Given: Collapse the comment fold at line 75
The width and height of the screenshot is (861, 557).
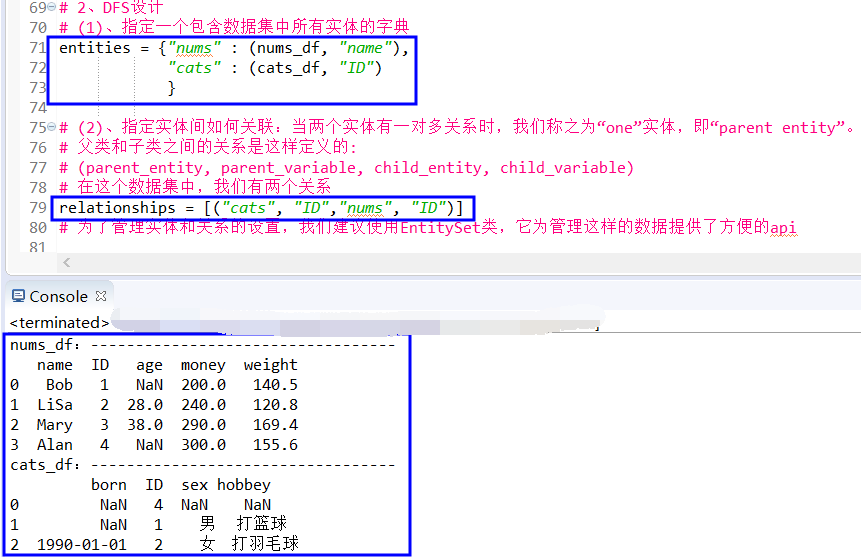Looking at the screenshot, I should coord(52,127).
